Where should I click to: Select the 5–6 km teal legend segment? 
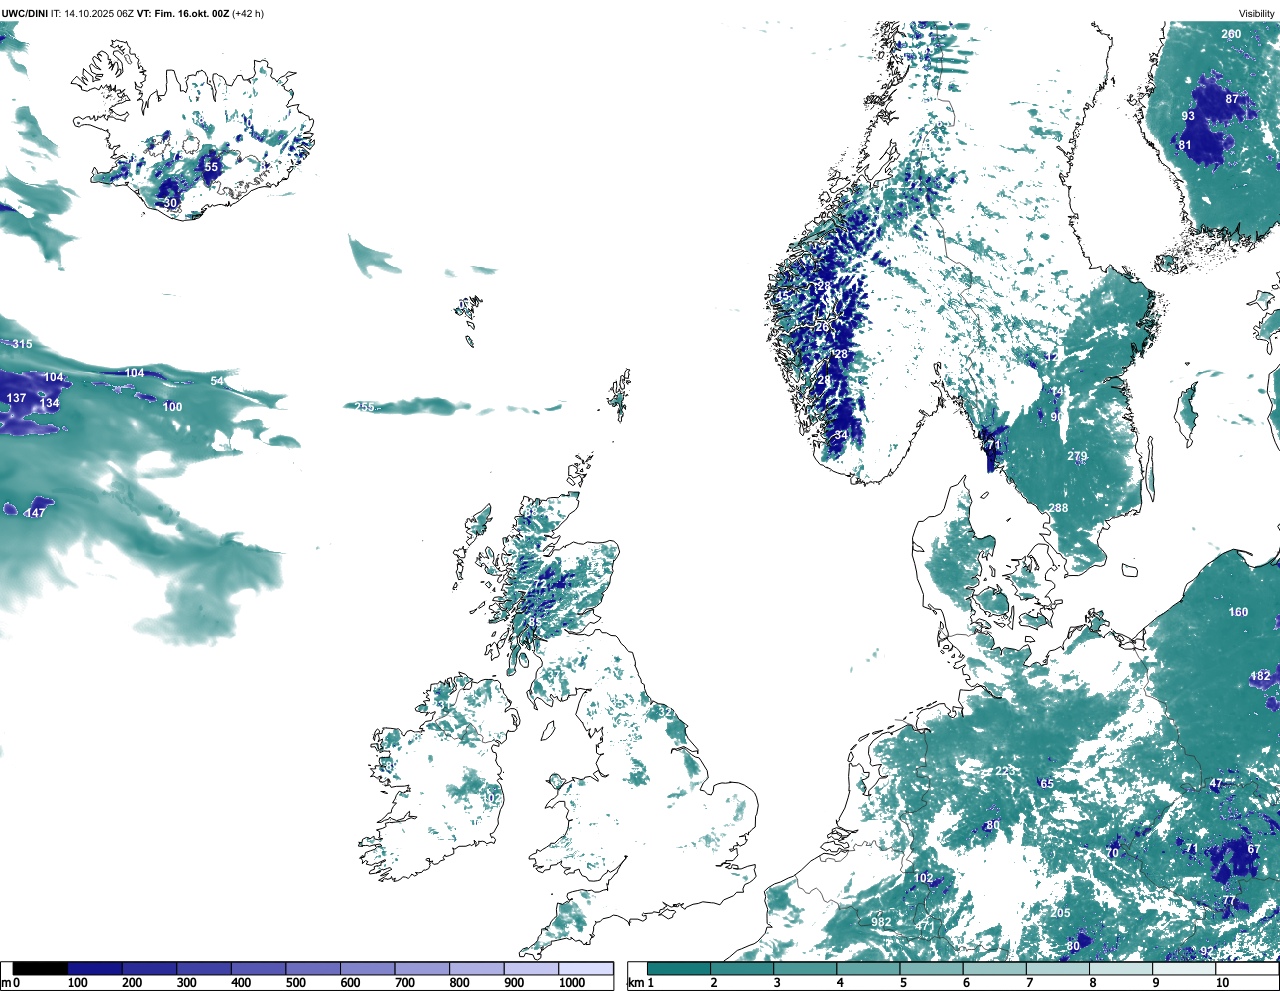pyautogui.click(x=932, y=968)
